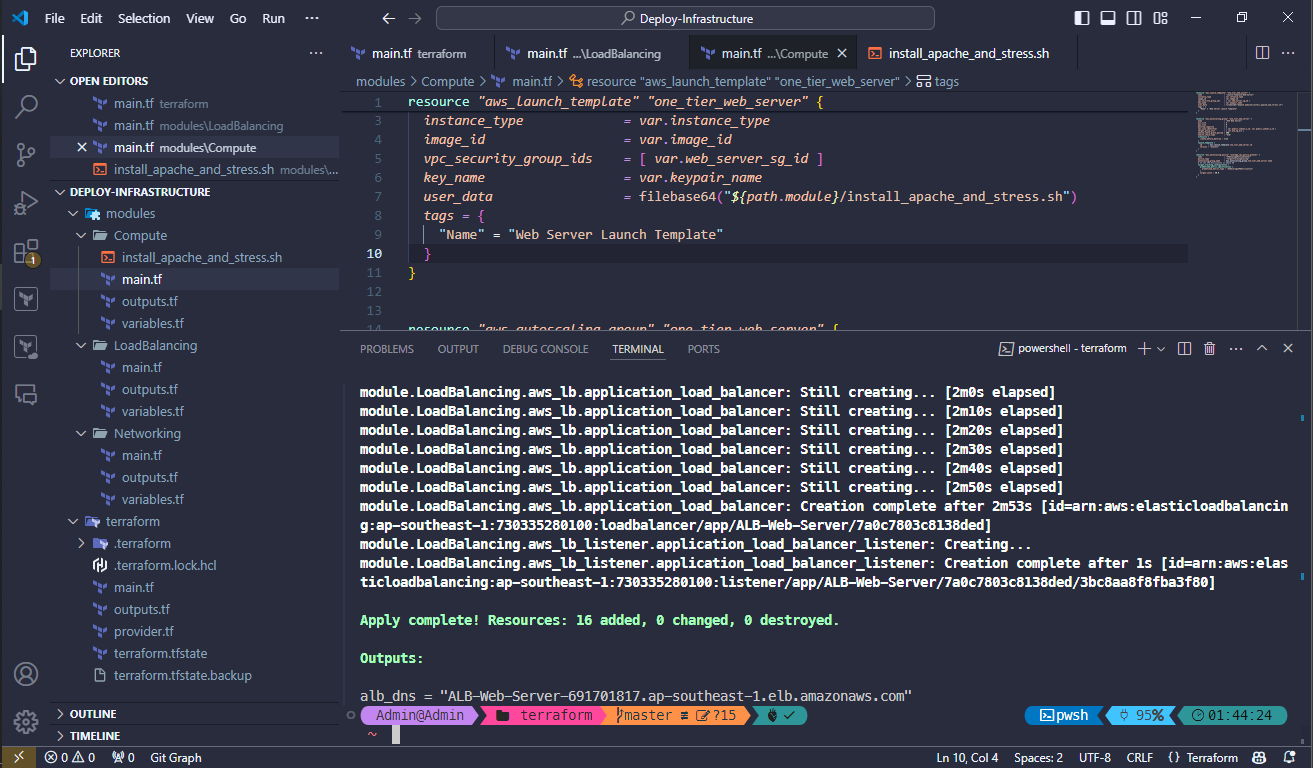Open editor more actions ellipsis
Image resolution: width=1313 pixels, height=768 pixels.
tap(1289, 53)
